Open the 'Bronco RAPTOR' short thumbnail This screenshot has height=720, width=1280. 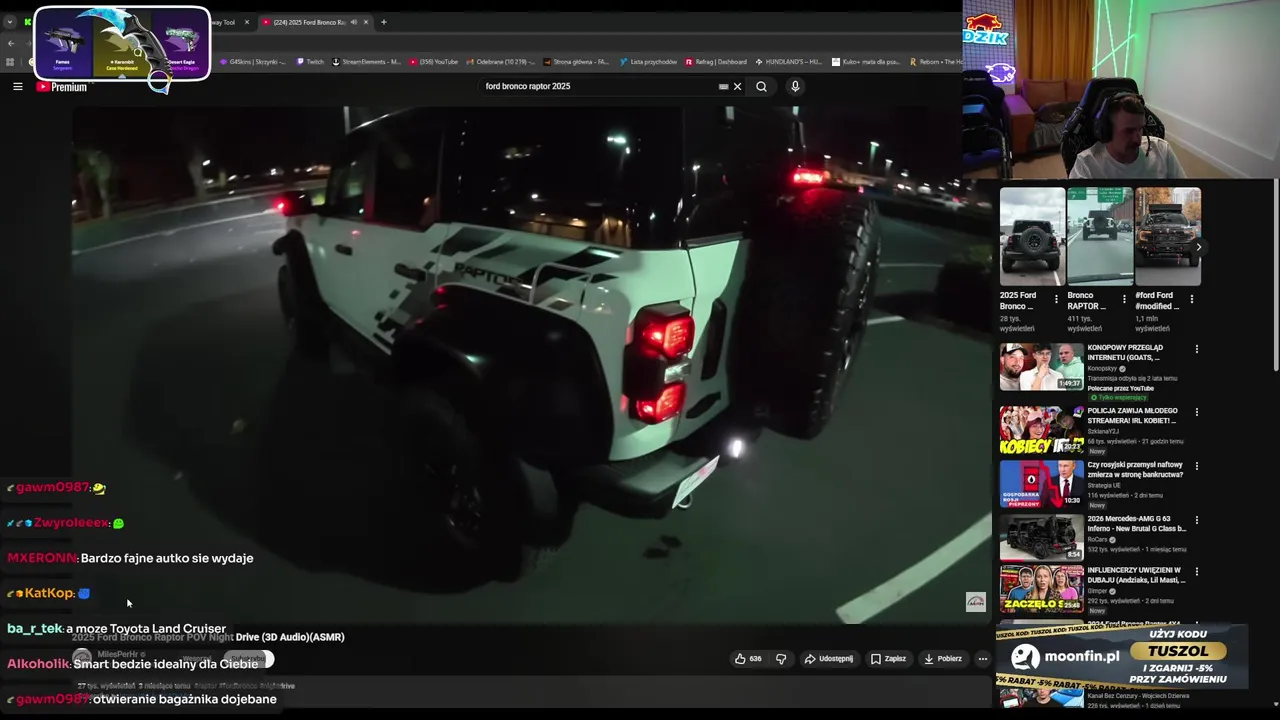pyautogui.click(x=1100, y=237)
